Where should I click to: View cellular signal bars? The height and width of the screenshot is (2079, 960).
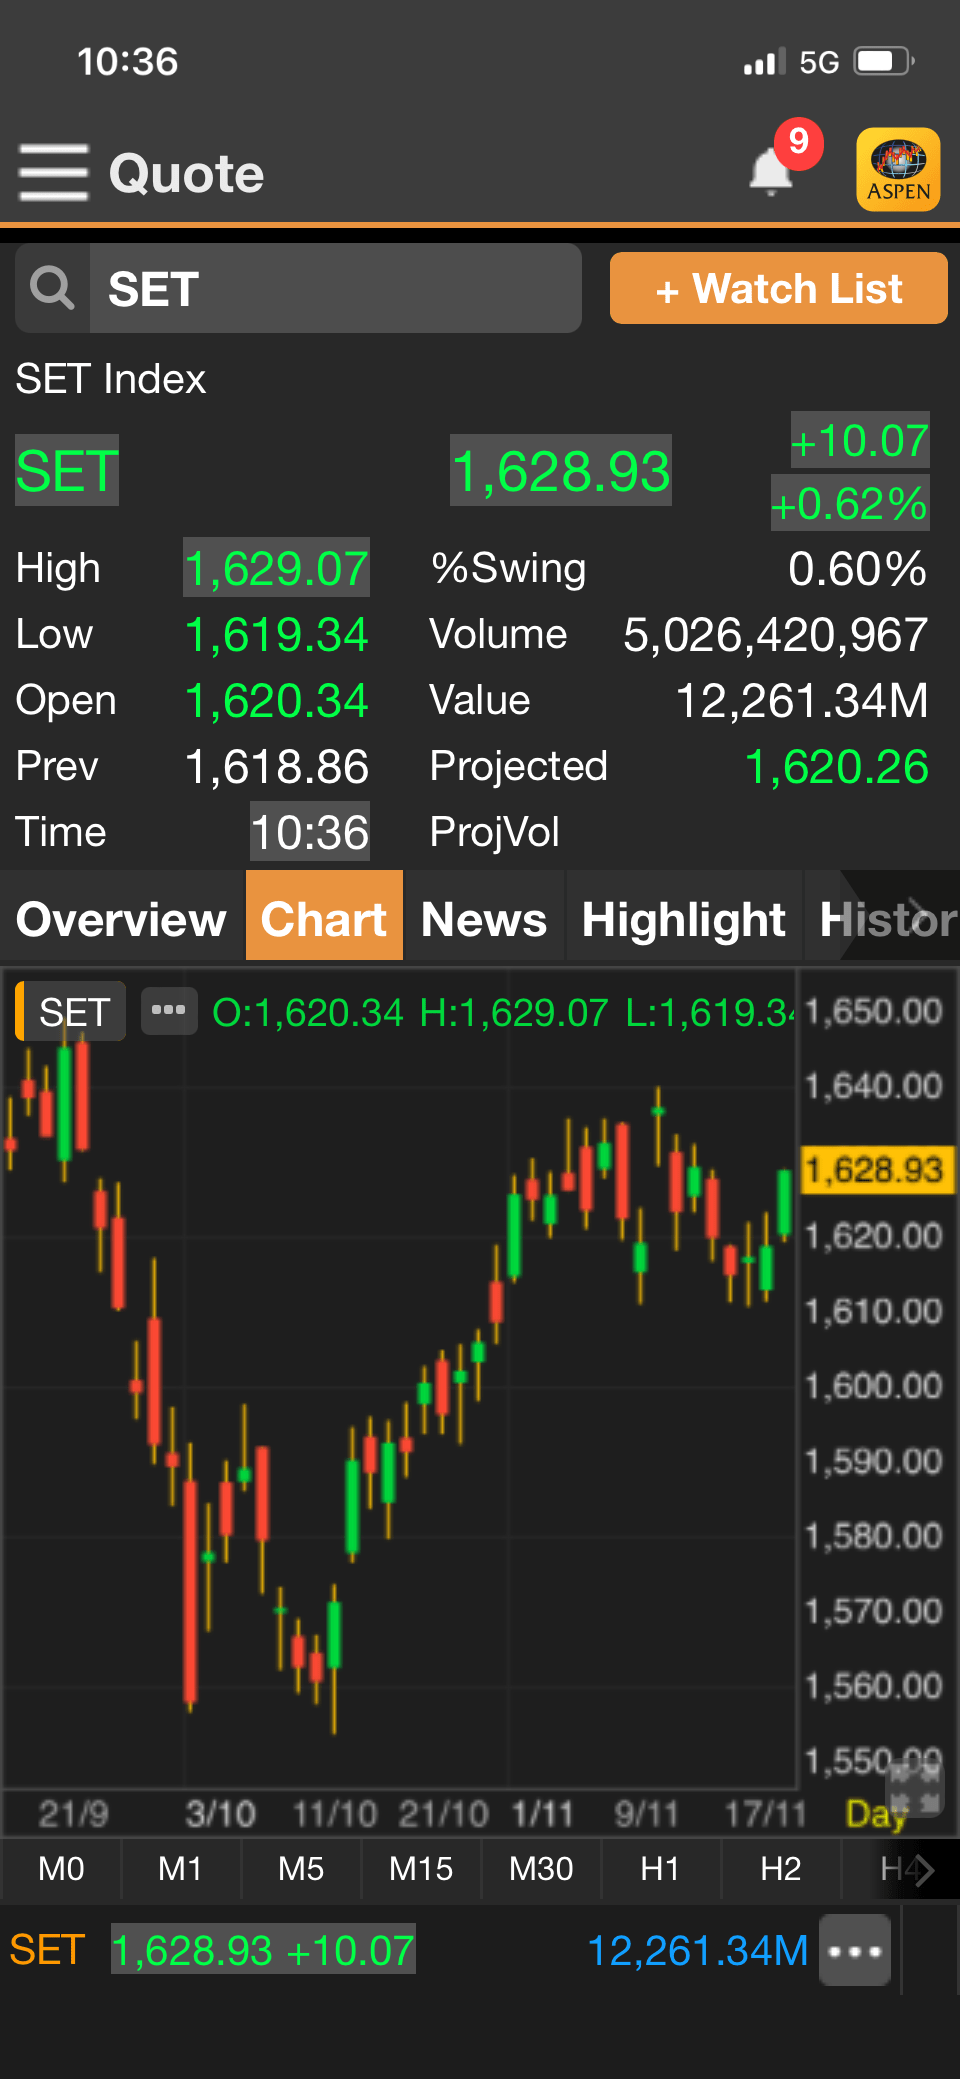pos(763,62)
